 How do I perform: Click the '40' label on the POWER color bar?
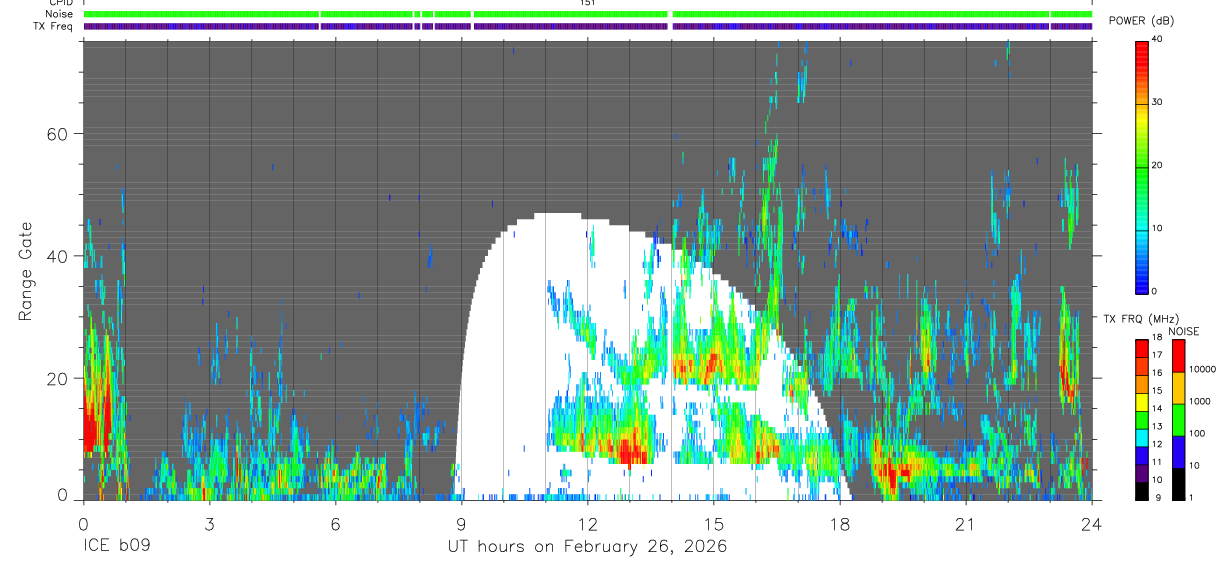[x=1158, y=39]
